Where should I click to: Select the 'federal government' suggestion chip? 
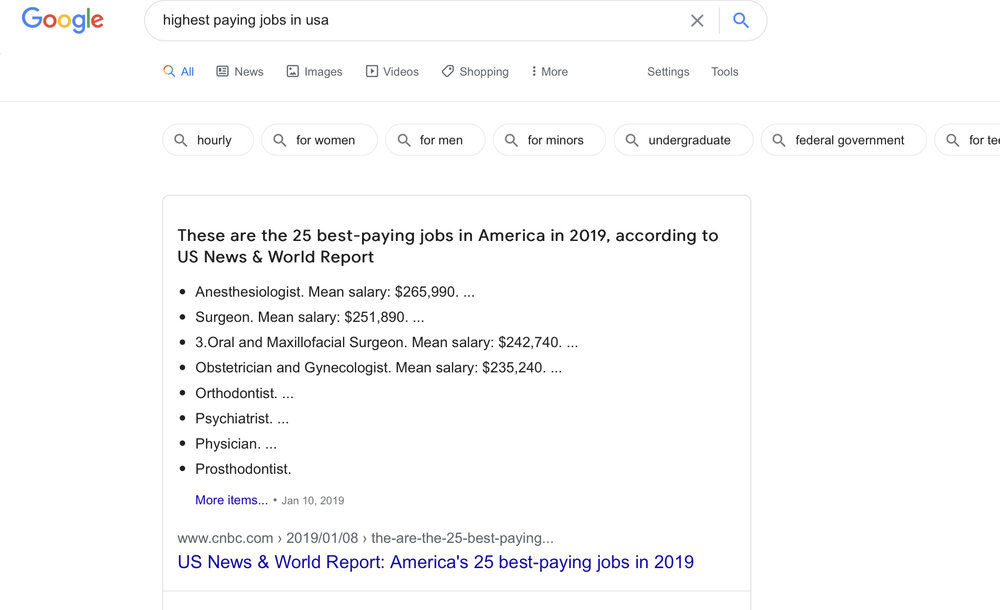[x=843, y=140]
